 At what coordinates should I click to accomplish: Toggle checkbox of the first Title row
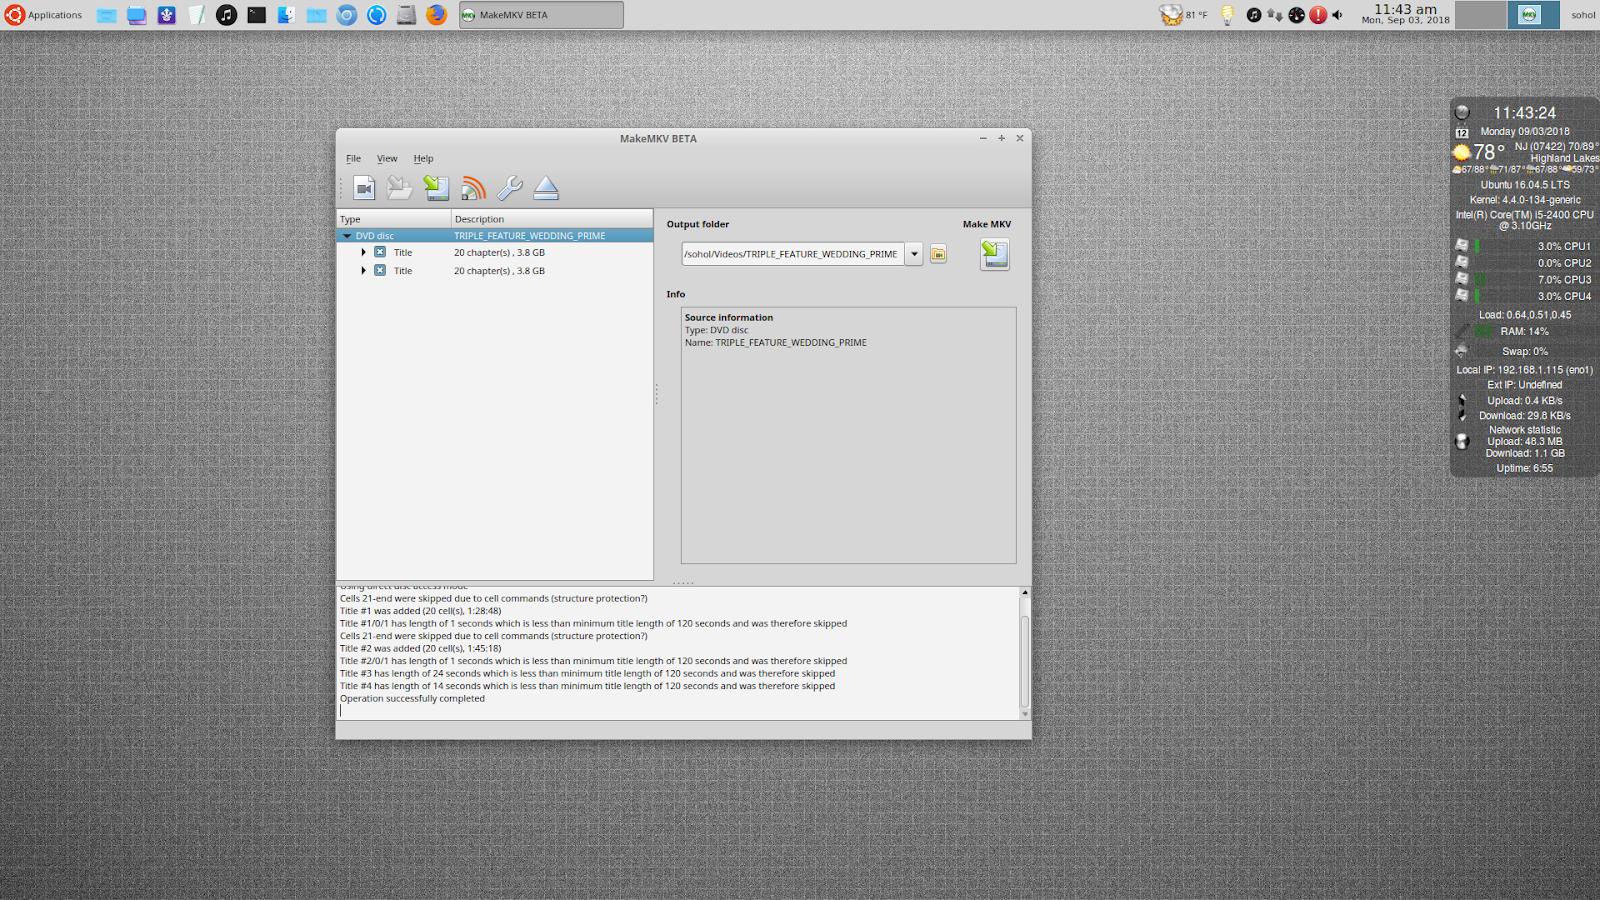coord(380,252)
